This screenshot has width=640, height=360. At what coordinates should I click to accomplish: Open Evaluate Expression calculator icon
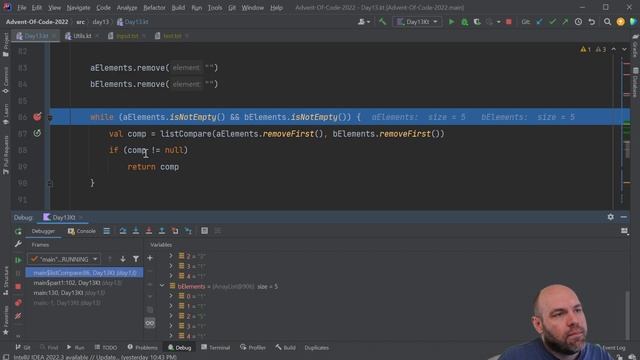tap(204, 231)
